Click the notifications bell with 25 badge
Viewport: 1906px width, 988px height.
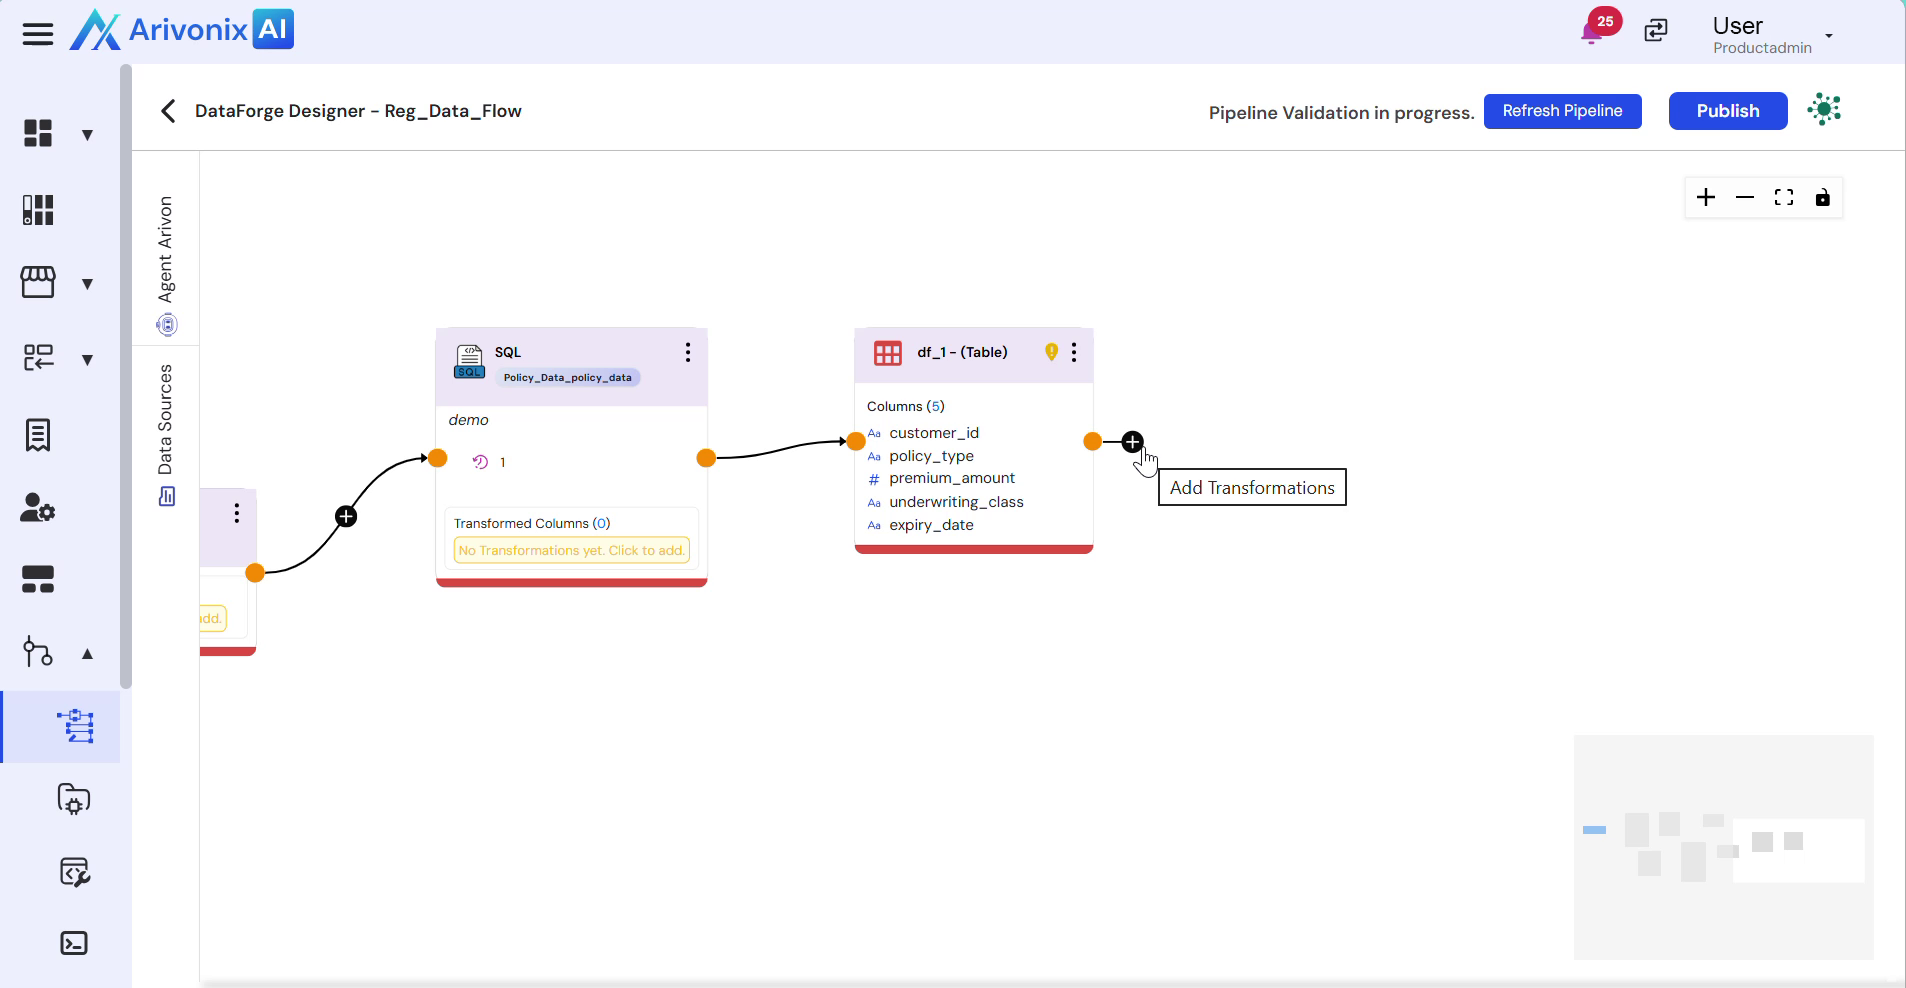1592,32
